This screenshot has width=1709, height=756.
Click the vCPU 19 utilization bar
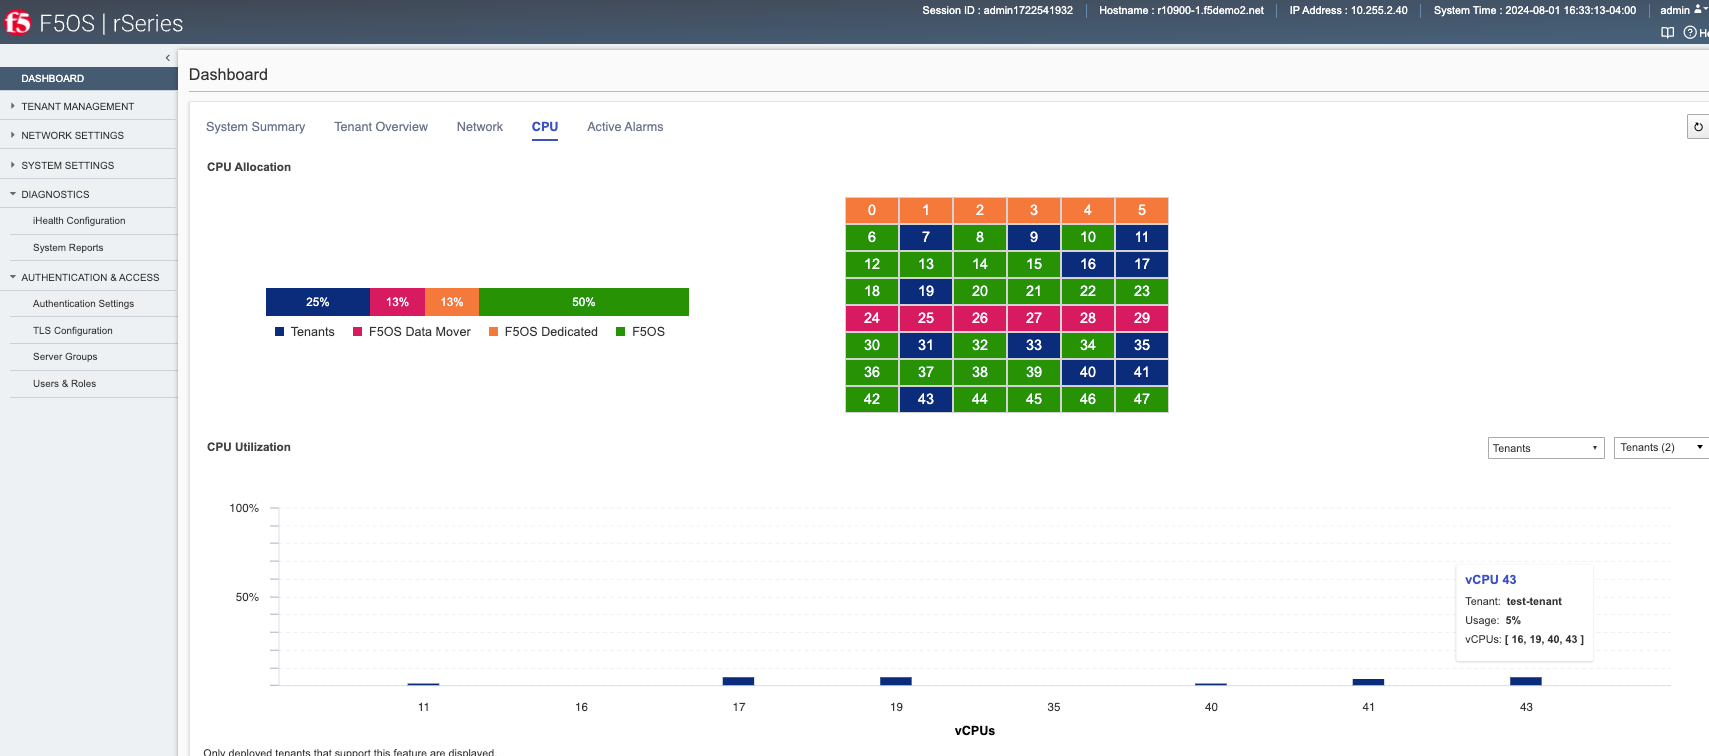[x=896, y=681]
